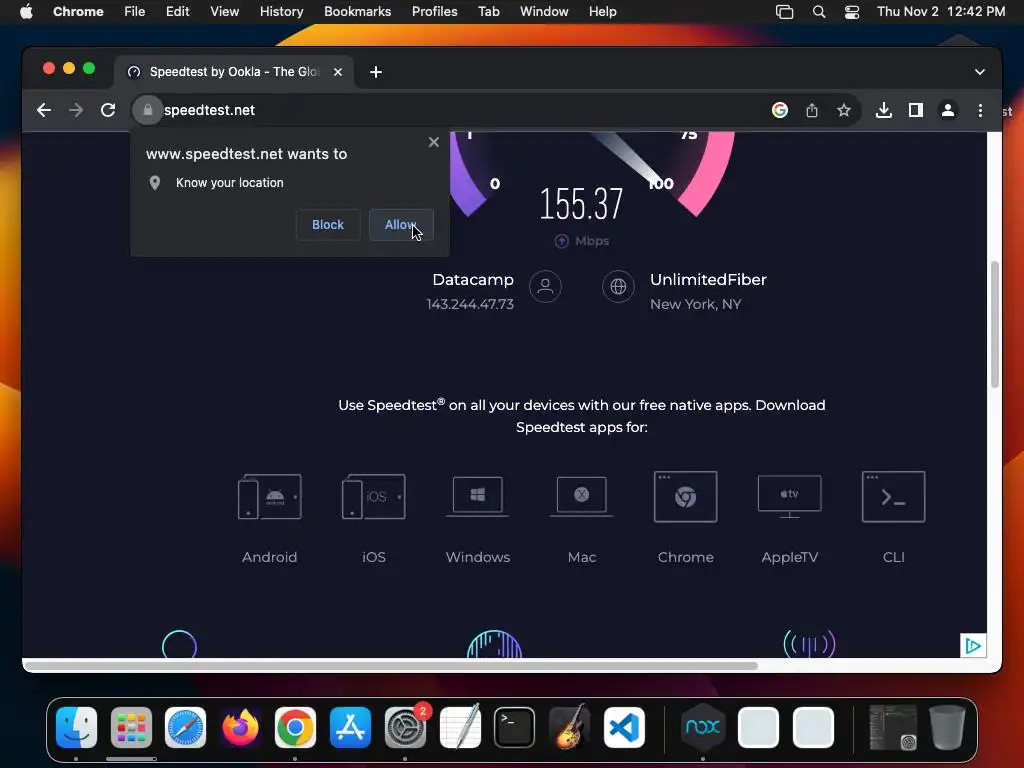Open the CLI app download
The image size is (1024, 768).
(893, 518)
